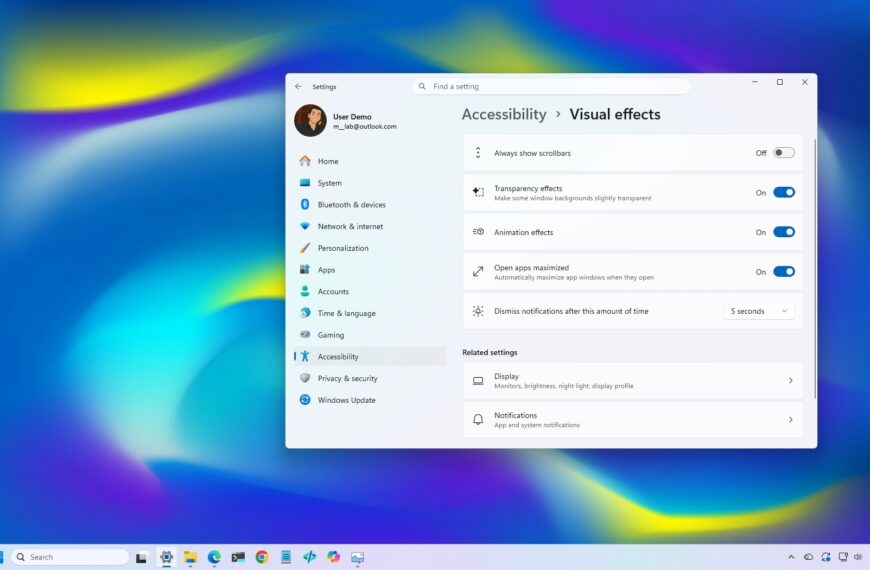Open Network & internet settings
The height and width of the screenshot is (570, 870).
tap(370, 226)
